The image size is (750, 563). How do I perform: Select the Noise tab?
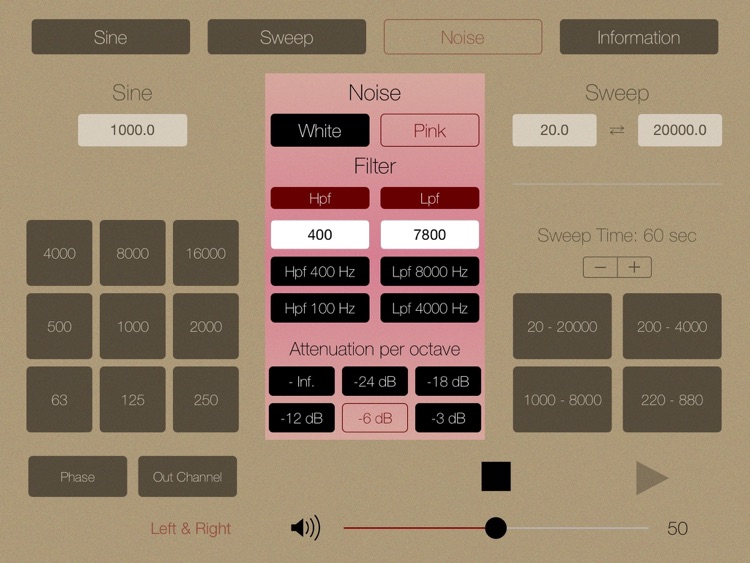click(463, 37)
